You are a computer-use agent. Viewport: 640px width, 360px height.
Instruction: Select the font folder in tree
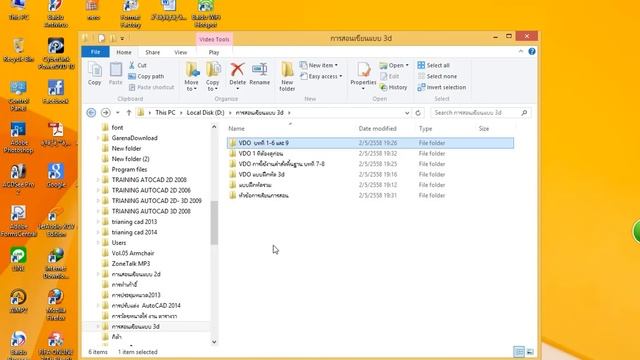tap(117, 127)
